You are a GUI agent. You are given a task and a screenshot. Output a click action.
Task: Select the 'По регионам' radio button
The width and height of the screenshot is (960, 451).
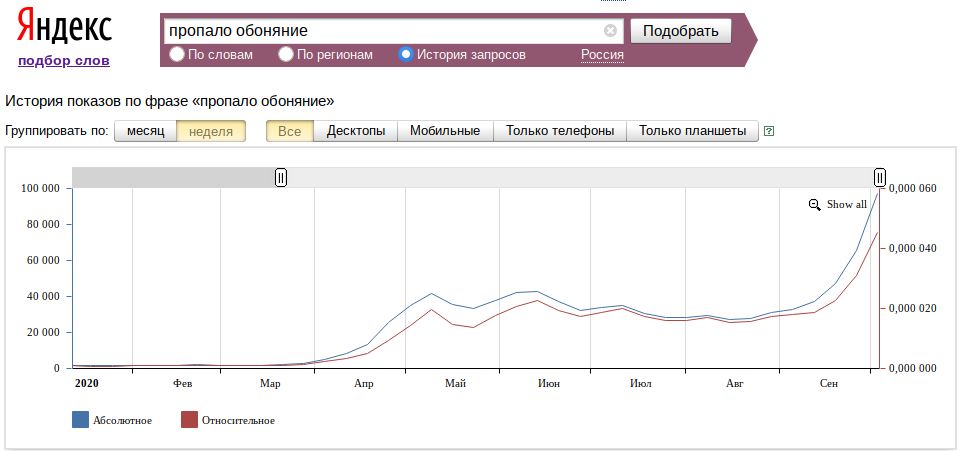click(286, 54)
